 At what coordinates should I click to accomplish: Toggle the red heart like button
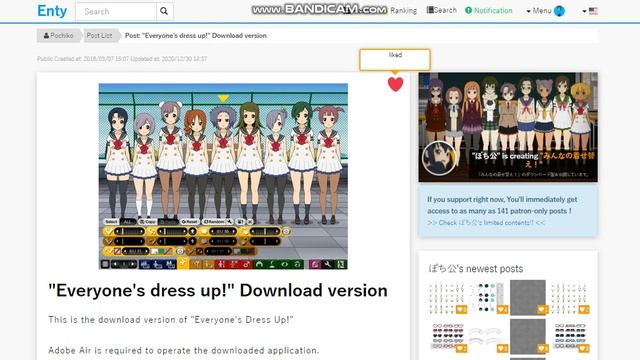[x=395, y=84]
